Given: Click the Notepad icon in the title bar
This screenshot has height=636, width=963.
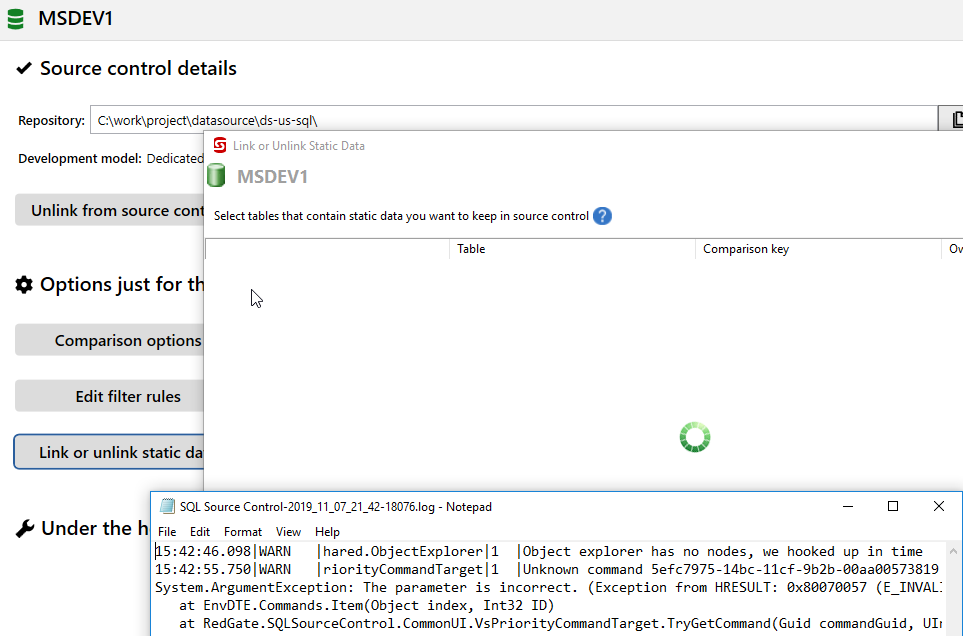Looking at the screenshot, I should click(x=165, y=507).
